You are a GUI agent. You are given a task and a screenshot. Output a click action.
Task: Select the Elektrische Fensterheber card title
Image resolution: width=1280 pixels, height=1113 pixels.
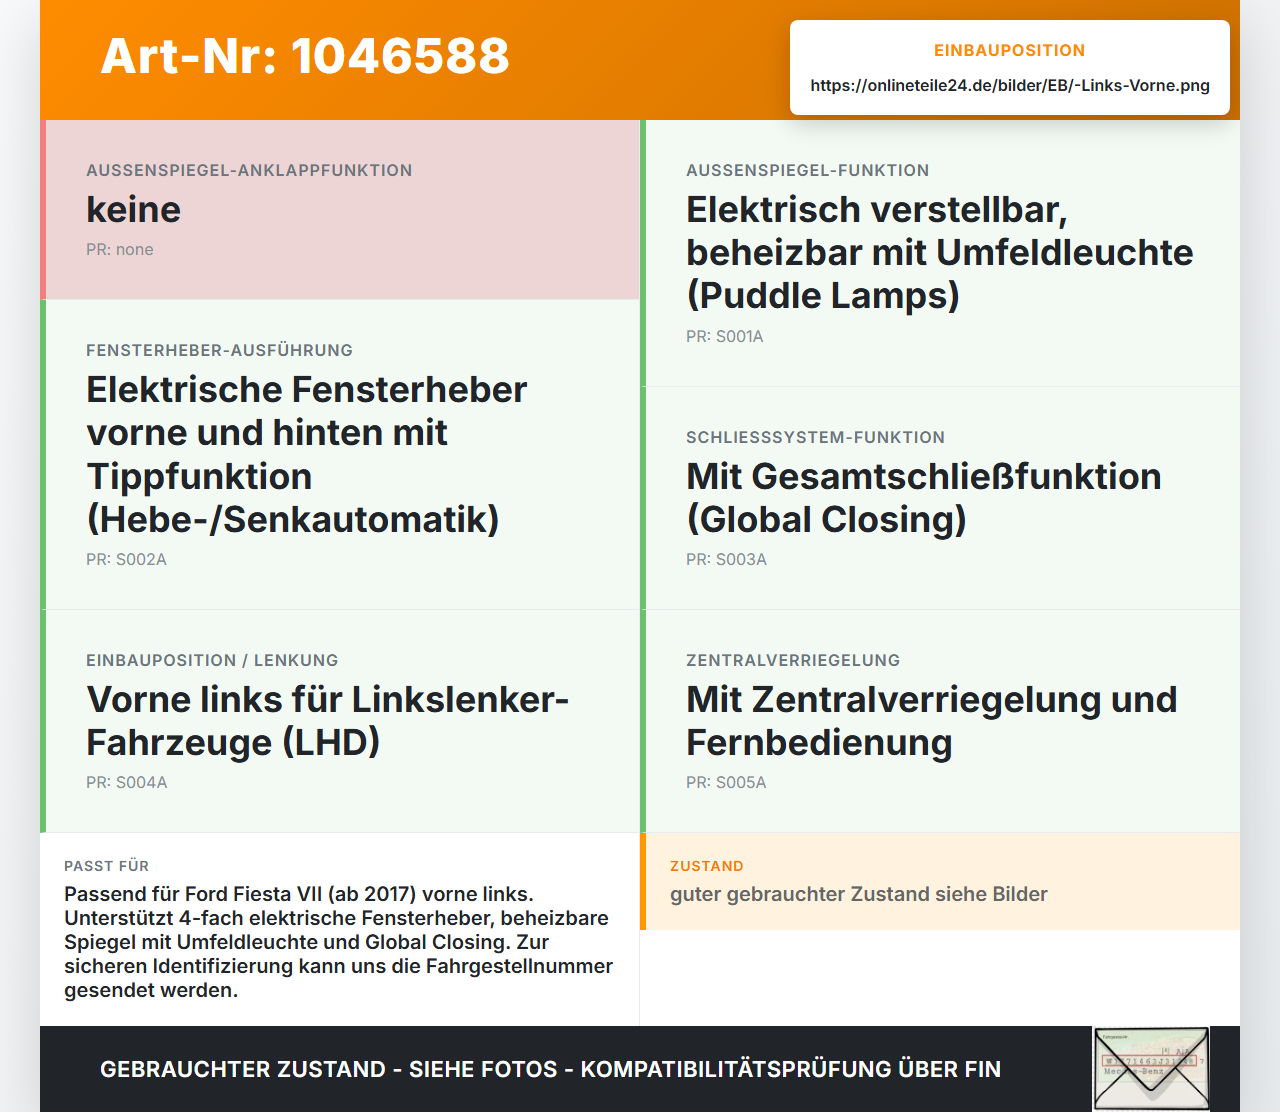tap(306, 454)
